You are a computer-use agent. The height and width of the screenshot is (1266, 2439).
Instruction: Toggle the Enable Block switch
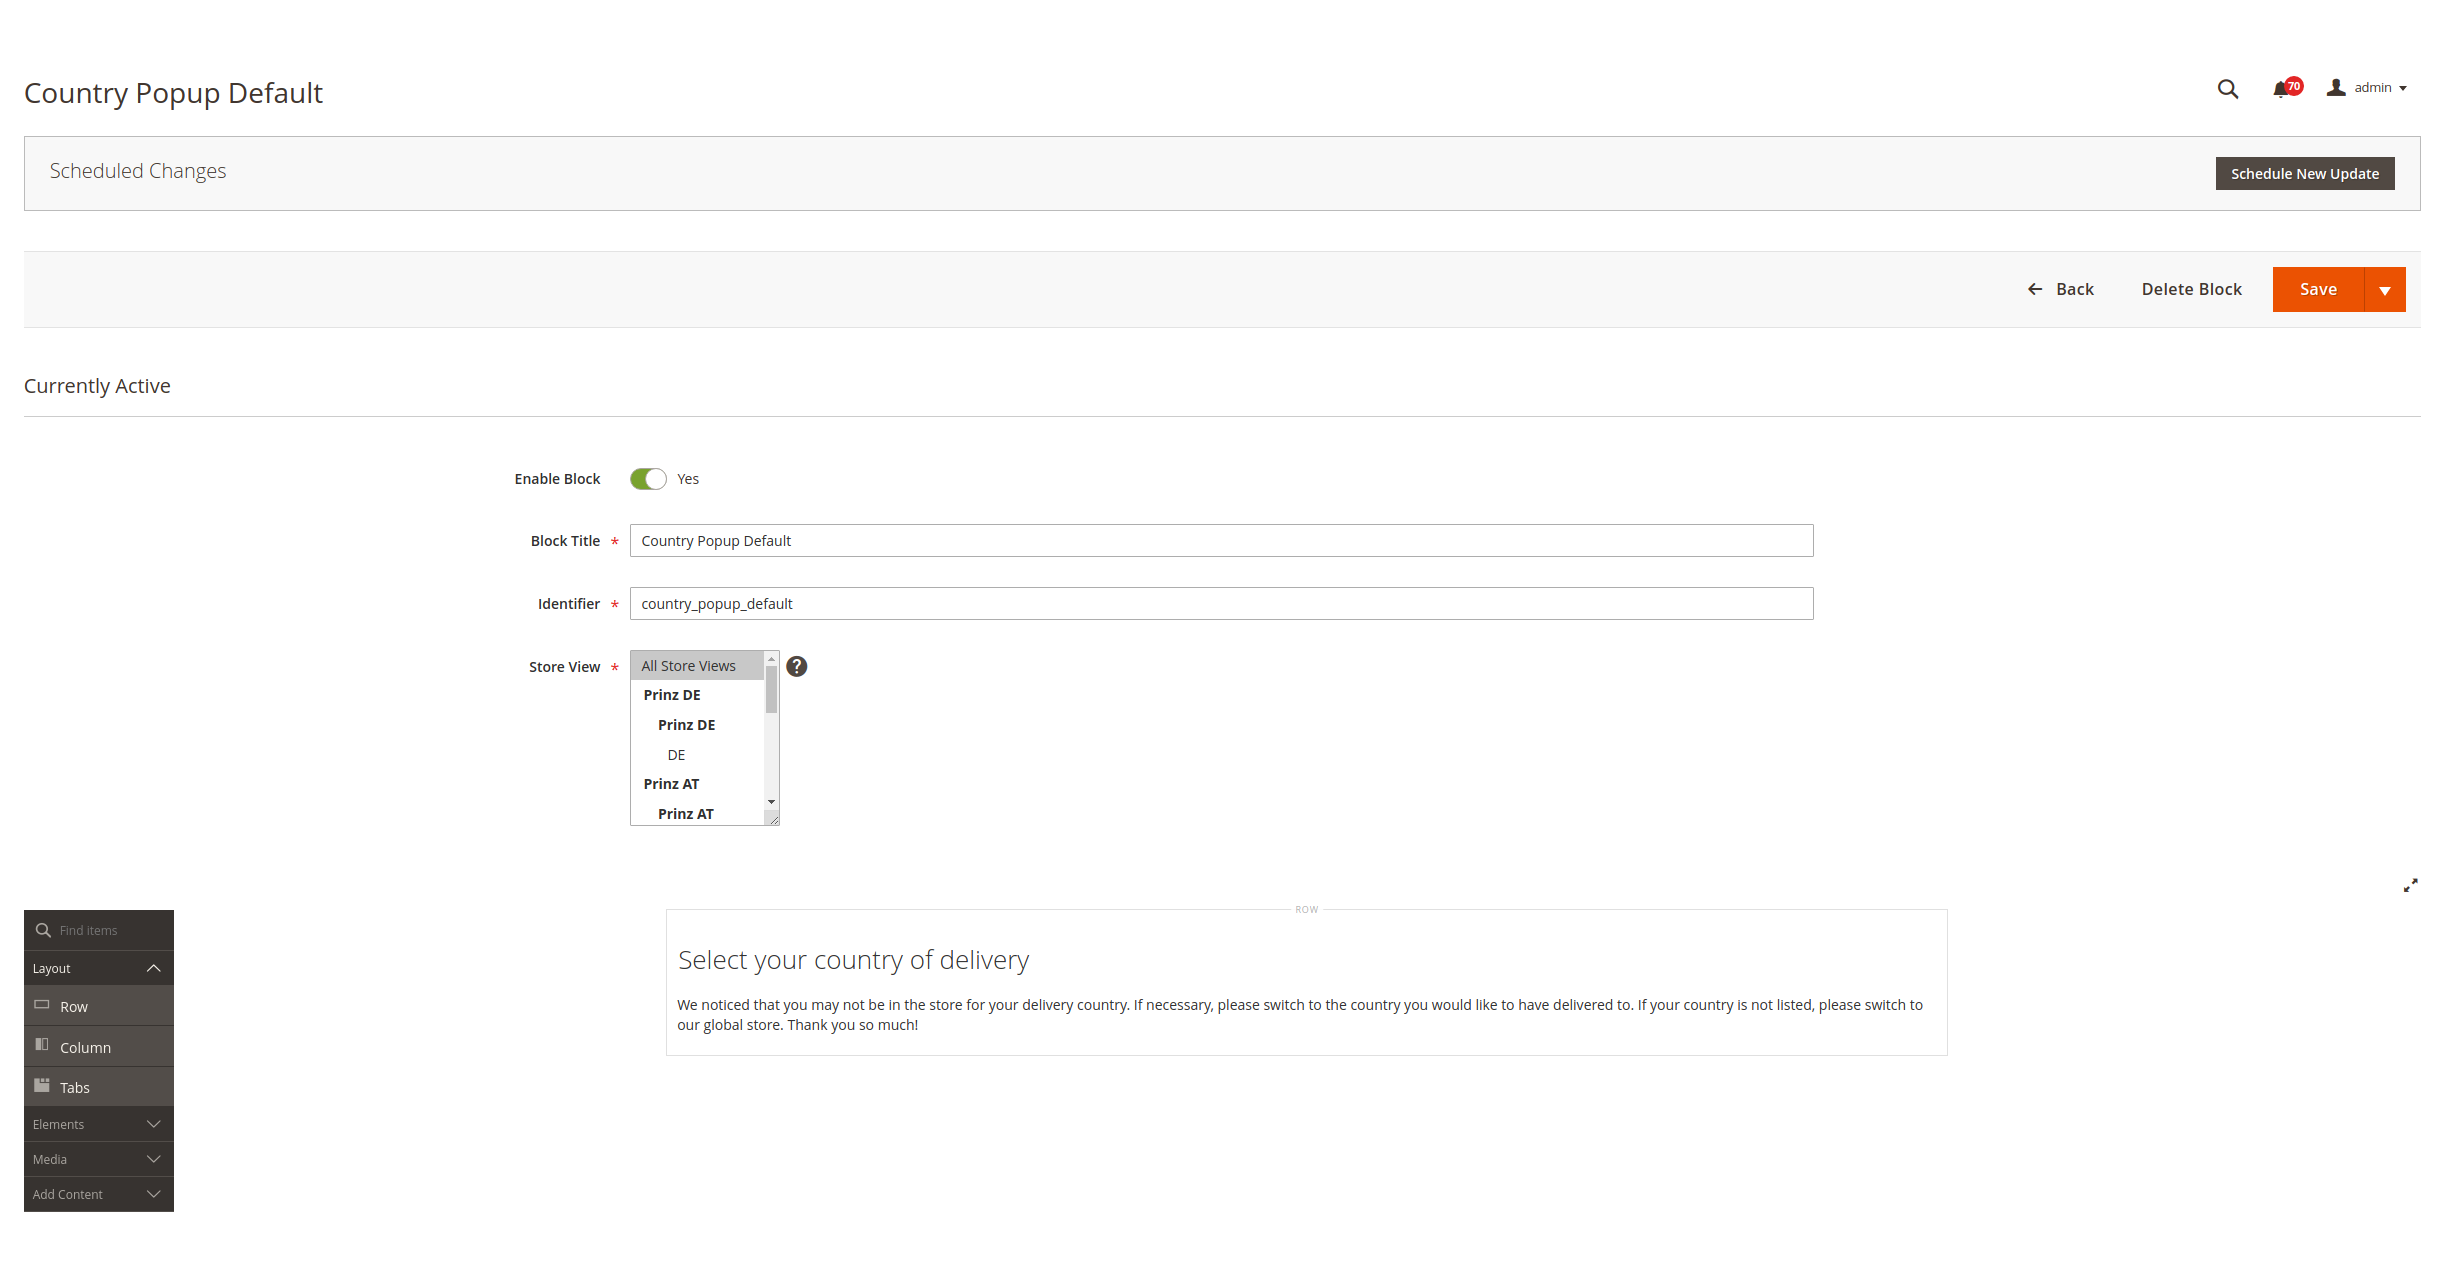648,479
